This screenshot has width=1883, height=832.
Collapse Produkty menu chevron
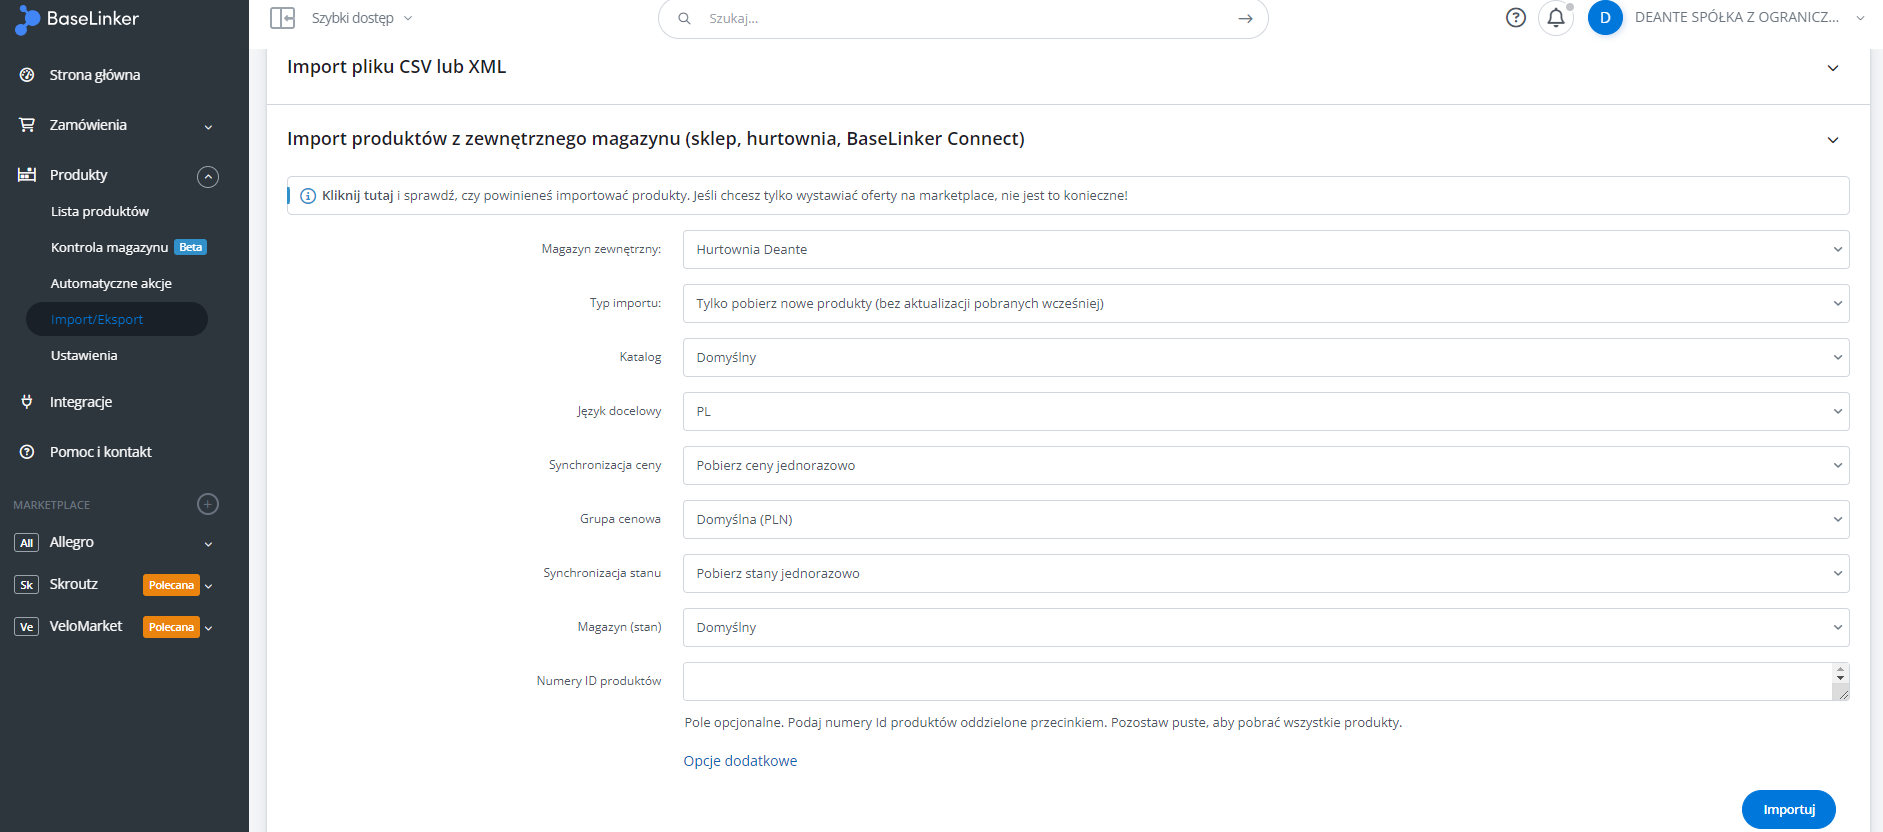click(208, 177)
